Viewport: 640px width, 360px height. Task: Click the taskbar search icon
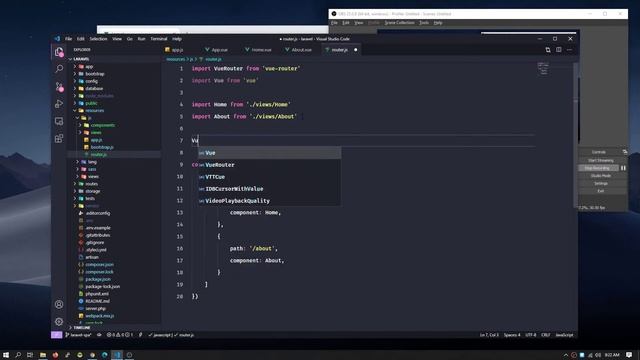[18, 355]
